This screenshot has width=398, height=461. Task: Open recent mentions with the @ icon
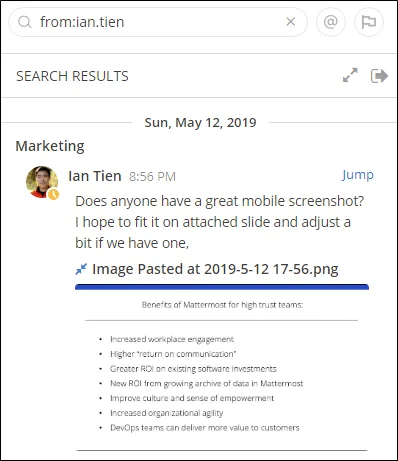pos(331,22)
